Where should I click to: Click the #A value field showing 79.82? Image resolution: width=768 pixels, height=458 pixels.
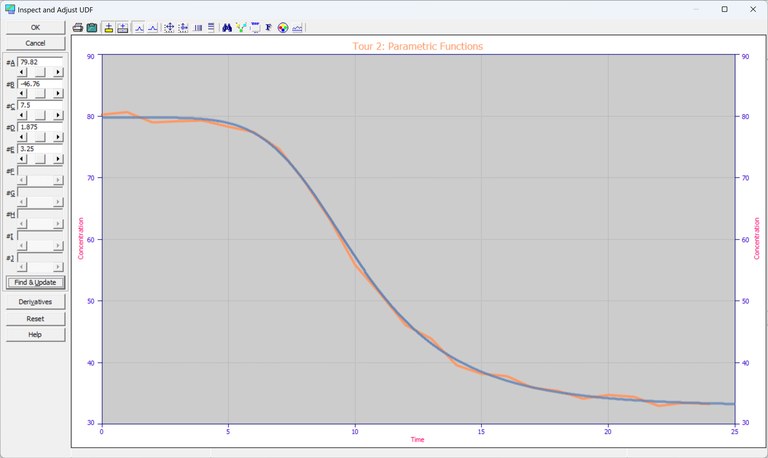[40, 62]
